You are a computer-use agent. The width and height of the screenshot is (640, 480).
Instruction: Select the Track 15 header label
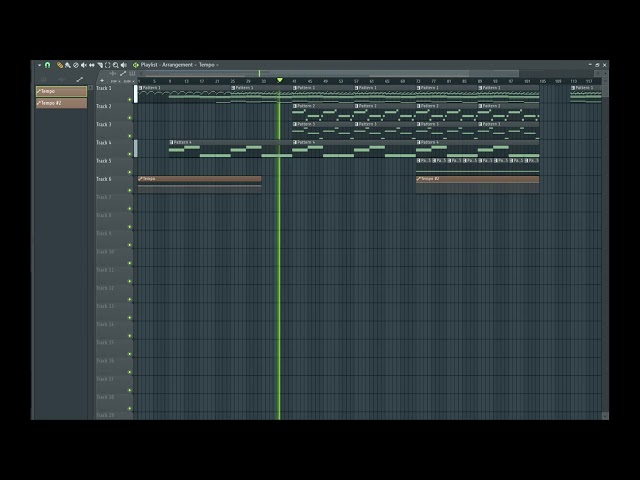point(105,342)
